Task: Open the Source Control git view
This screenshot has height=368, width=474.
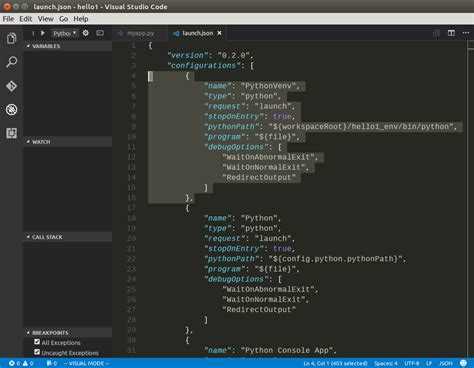Action: [x=11, y=86]
